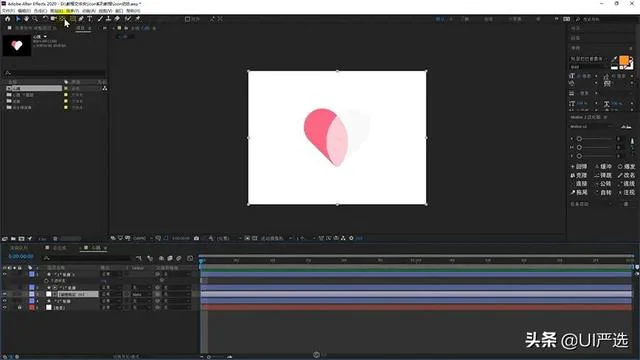640x360 pixels.
Task: Toggle the Snapping checkbox in the toolbar
Action: (x=187, y=19)
